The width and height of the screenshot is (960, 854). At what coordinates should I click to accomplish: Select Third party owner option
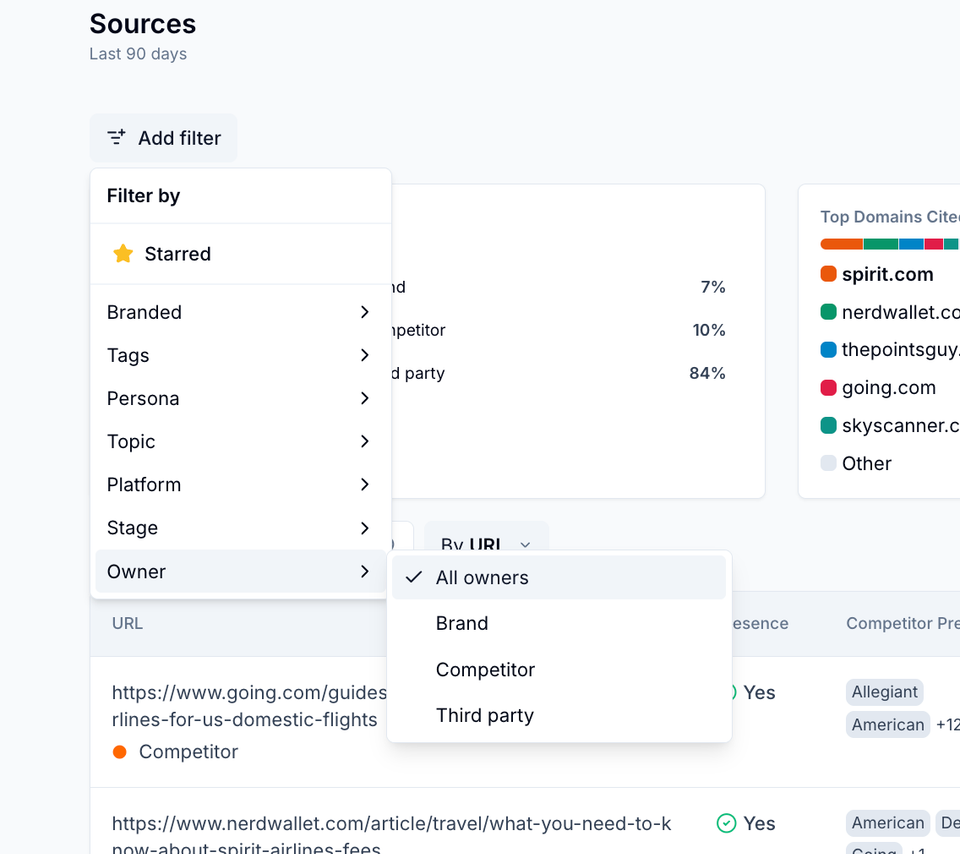484,716
